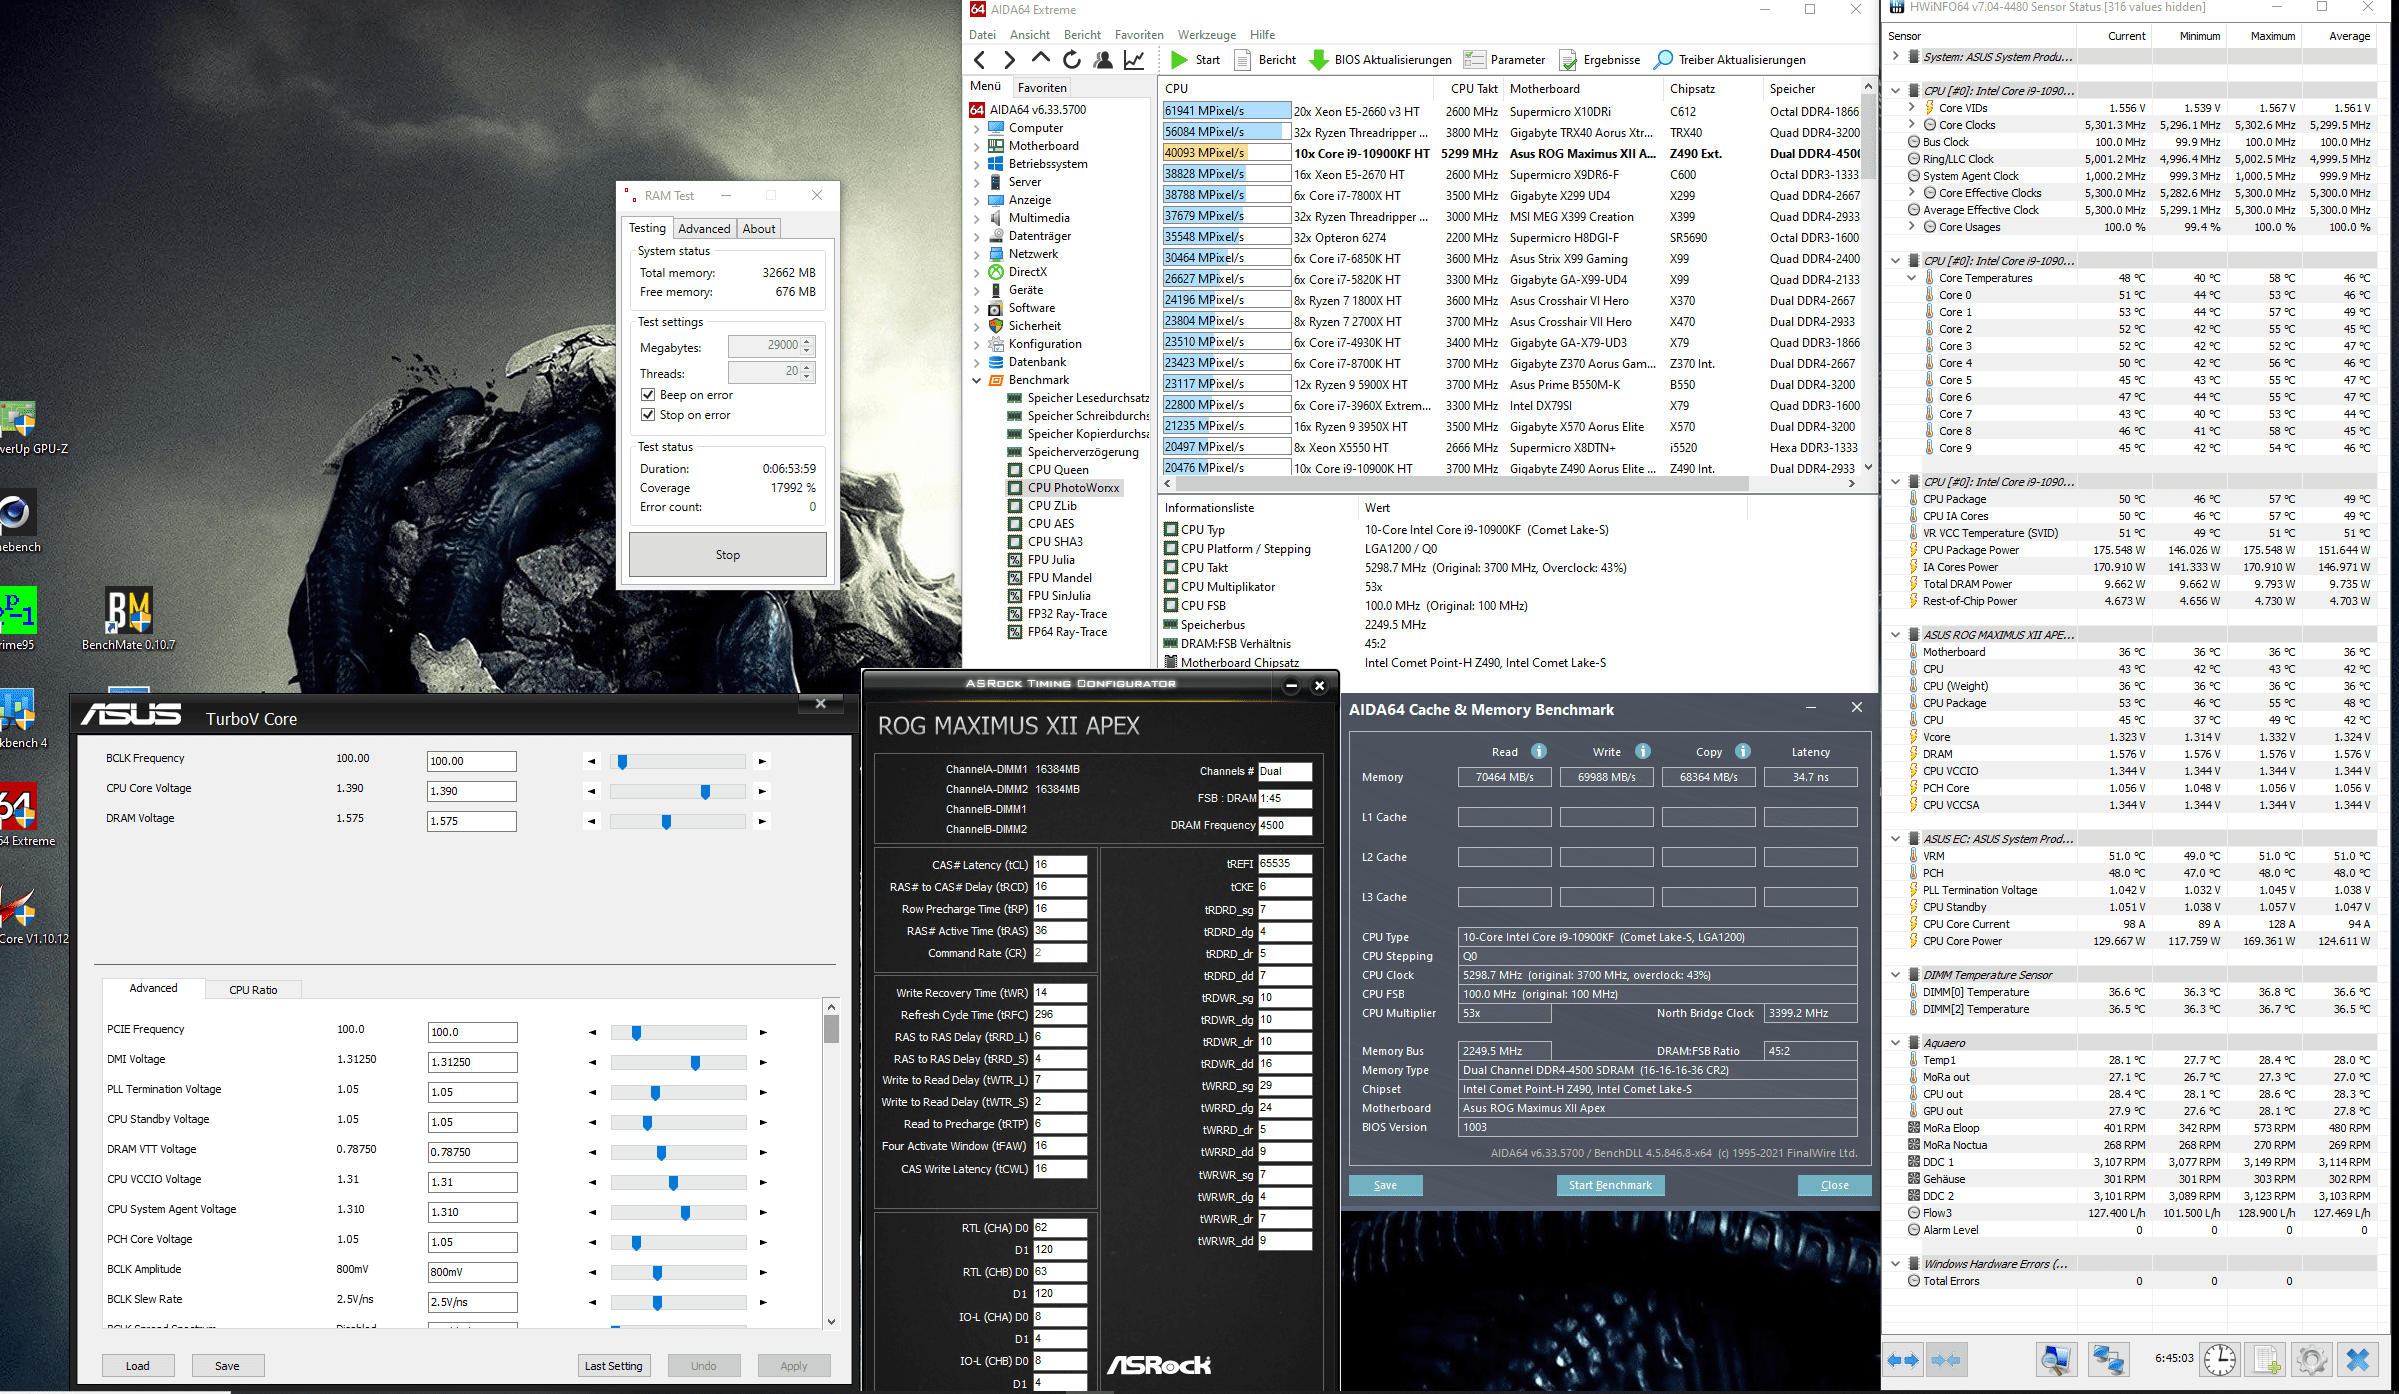Toggle Beep on error checkbox

coord(648,395)
